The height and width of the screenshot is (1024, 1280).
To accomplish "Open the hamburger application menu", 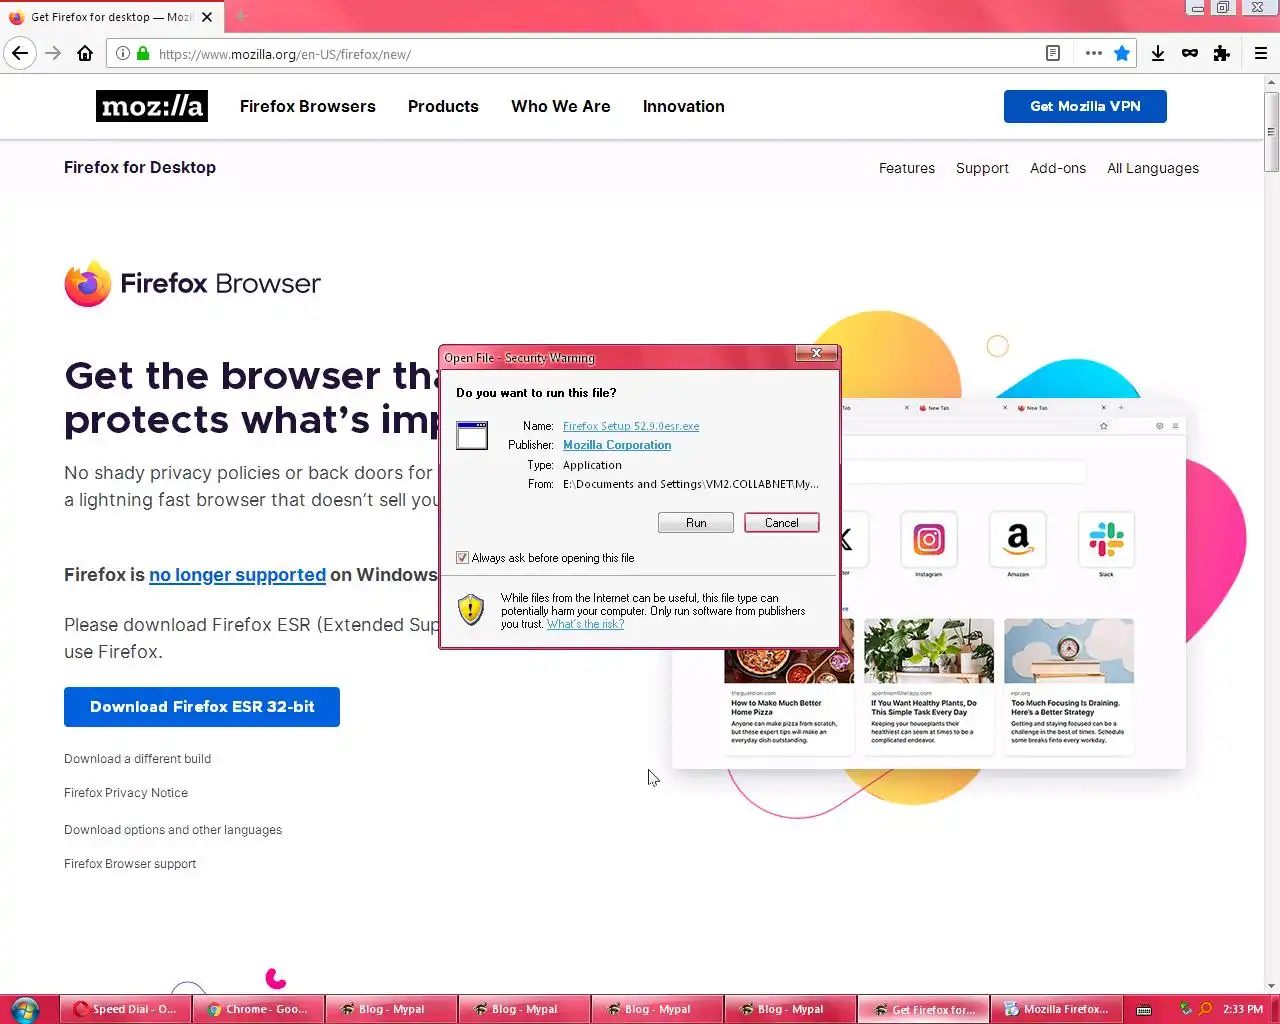I will point(1261,54).
